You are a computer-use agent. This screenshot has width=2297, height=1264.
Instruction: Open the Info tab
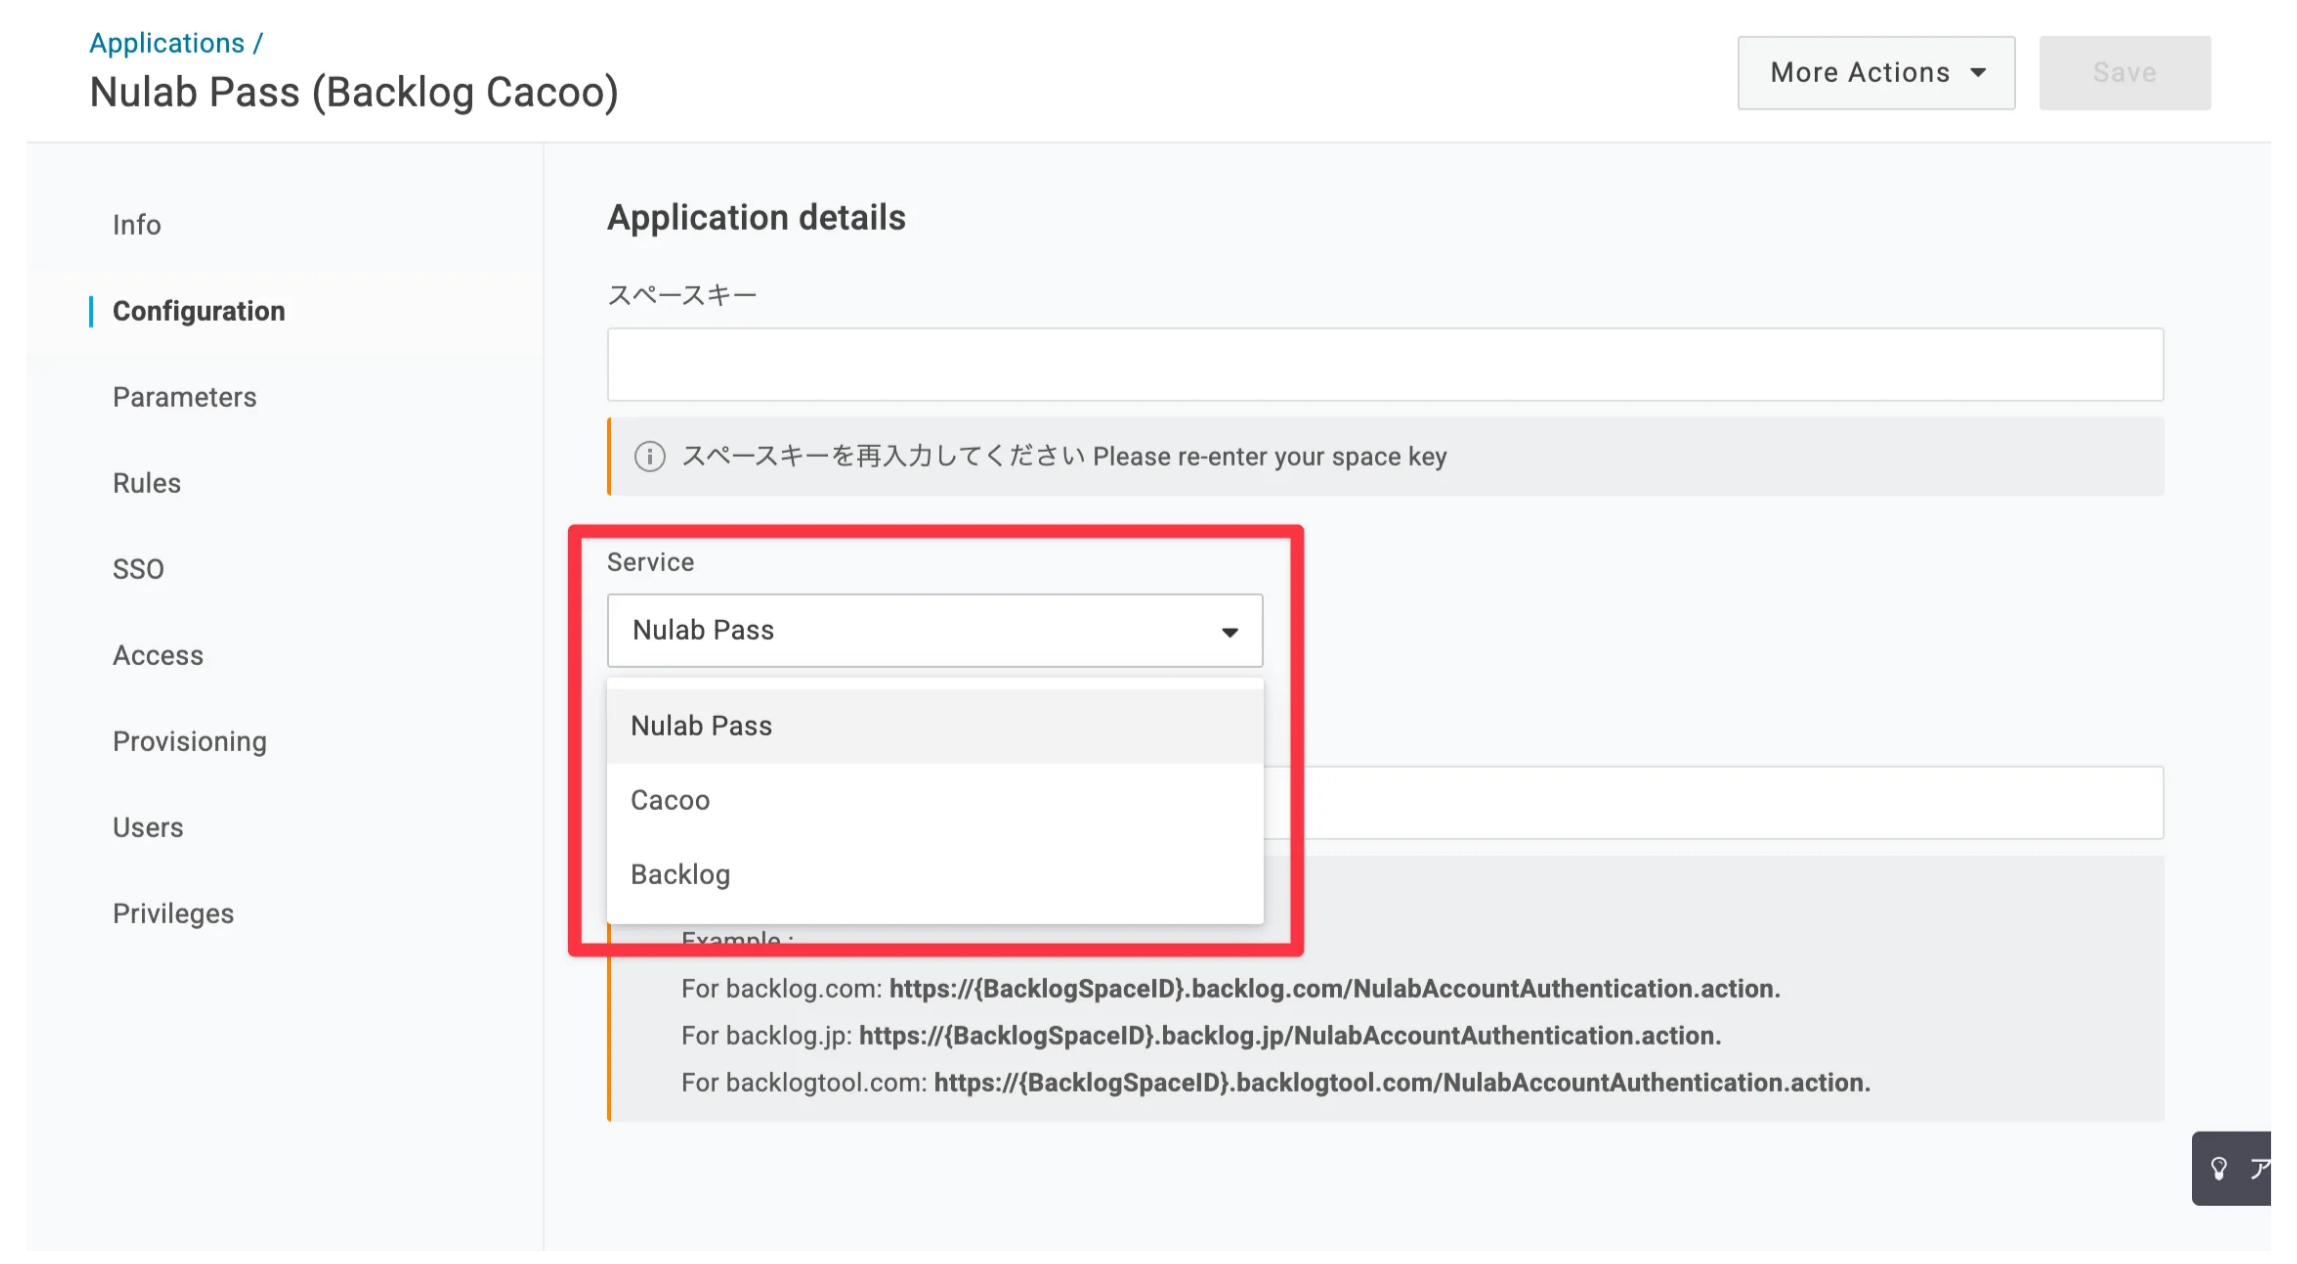137,225
